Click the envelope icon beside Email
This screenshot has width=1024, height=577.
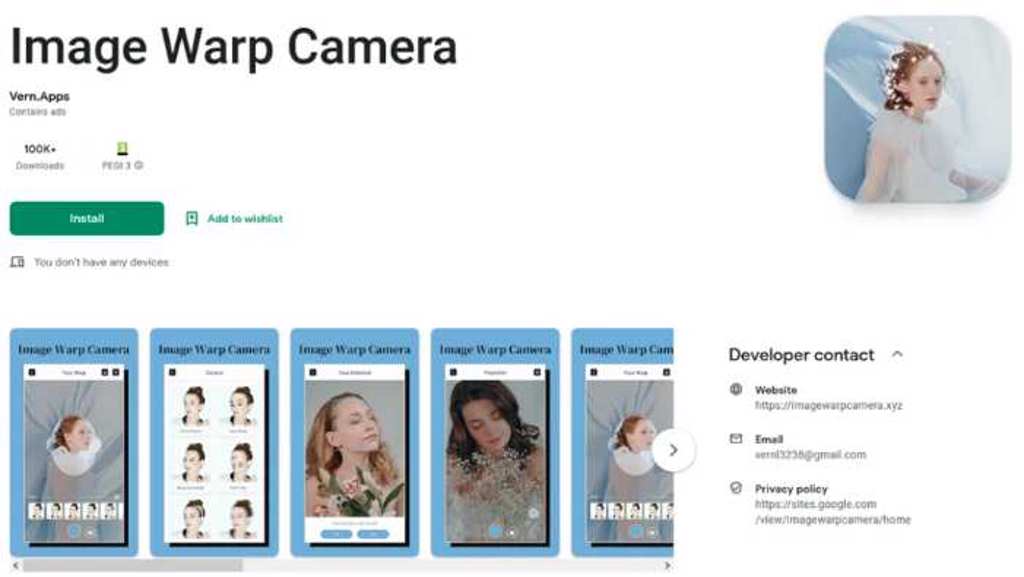click(x=736, y=439)
